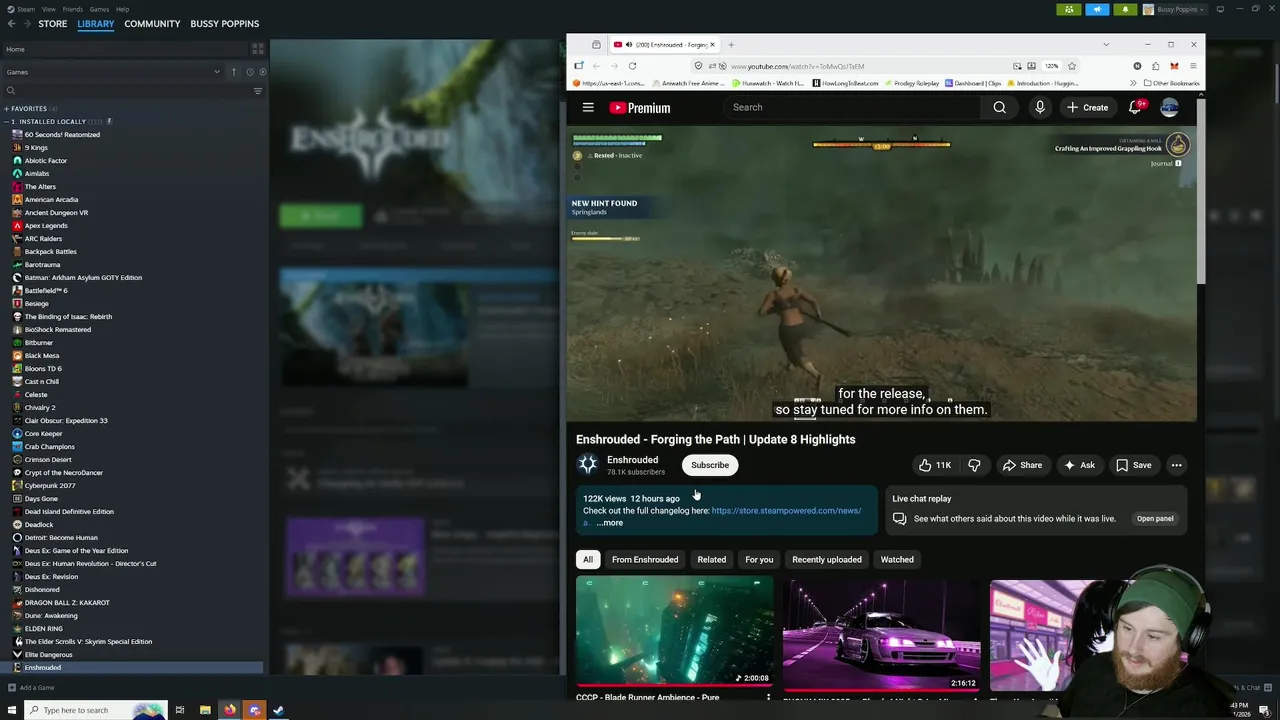1280x720 pixels.
Task: Switch Steam library to collections grid view
Action: (x=257, y=49)
